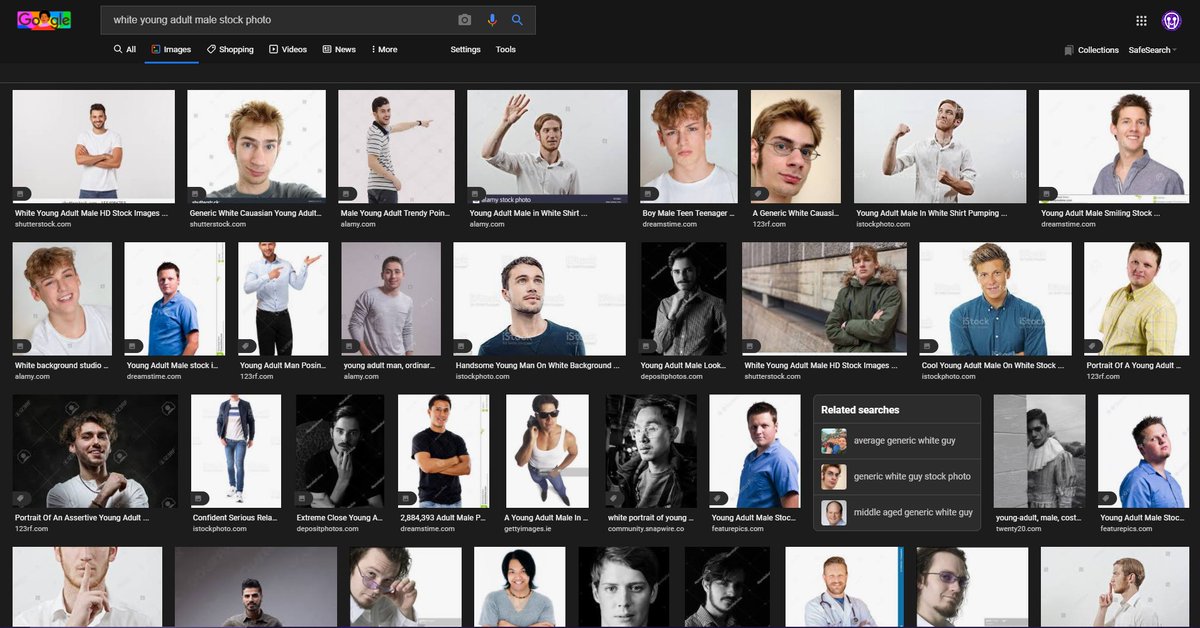
Task: Open related search for middle aged generic white guy
Action: click(x=900, y=513)
